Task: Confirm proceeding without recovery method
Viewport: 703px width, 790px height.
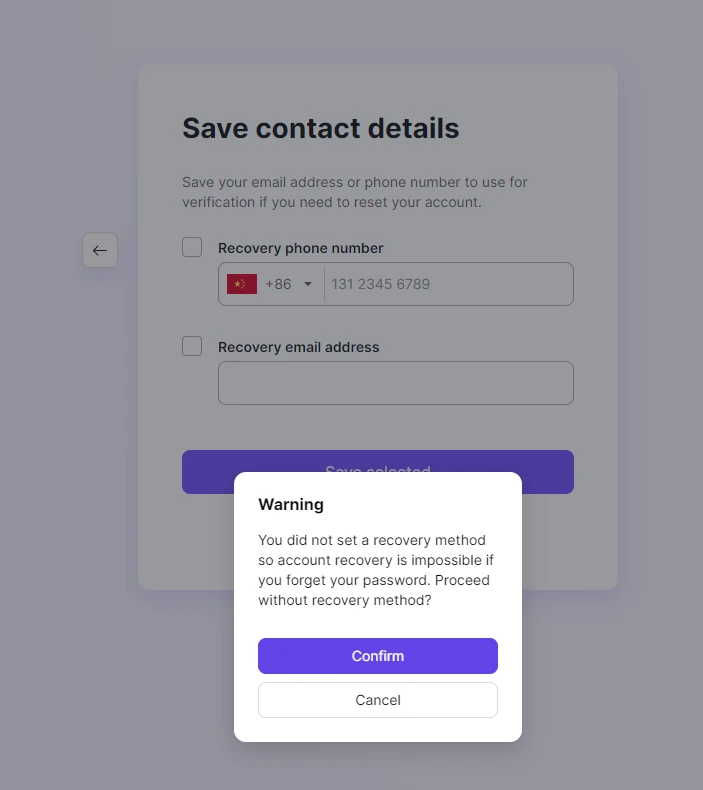Action: point(378,656)
